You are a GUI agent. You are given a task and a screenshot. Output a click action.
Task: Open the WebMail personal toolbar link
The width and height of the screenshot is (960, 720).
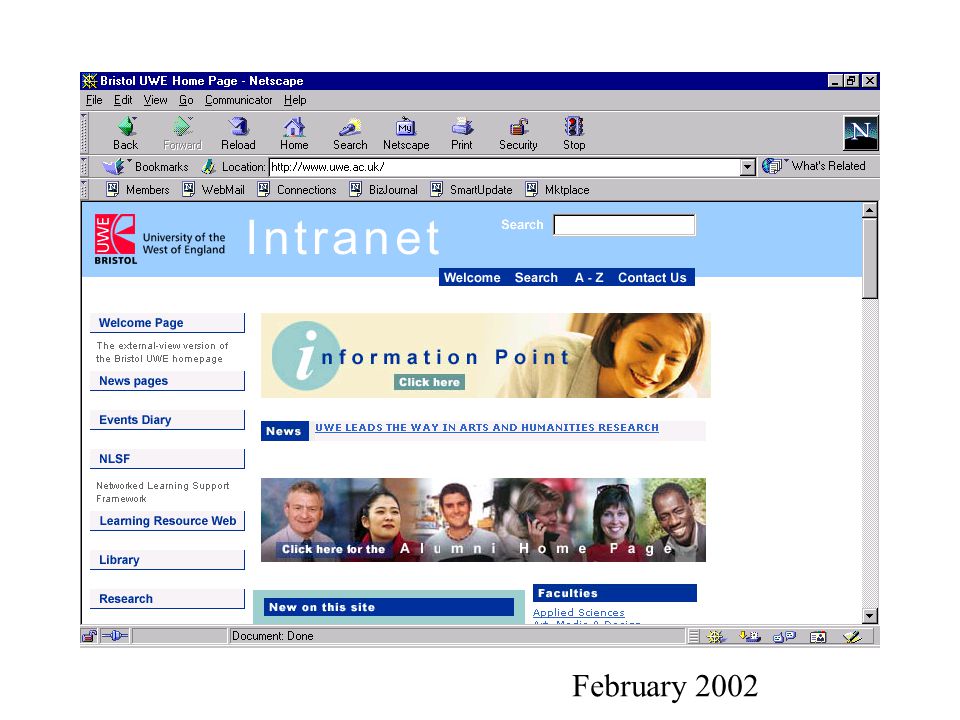click(214, 190)
